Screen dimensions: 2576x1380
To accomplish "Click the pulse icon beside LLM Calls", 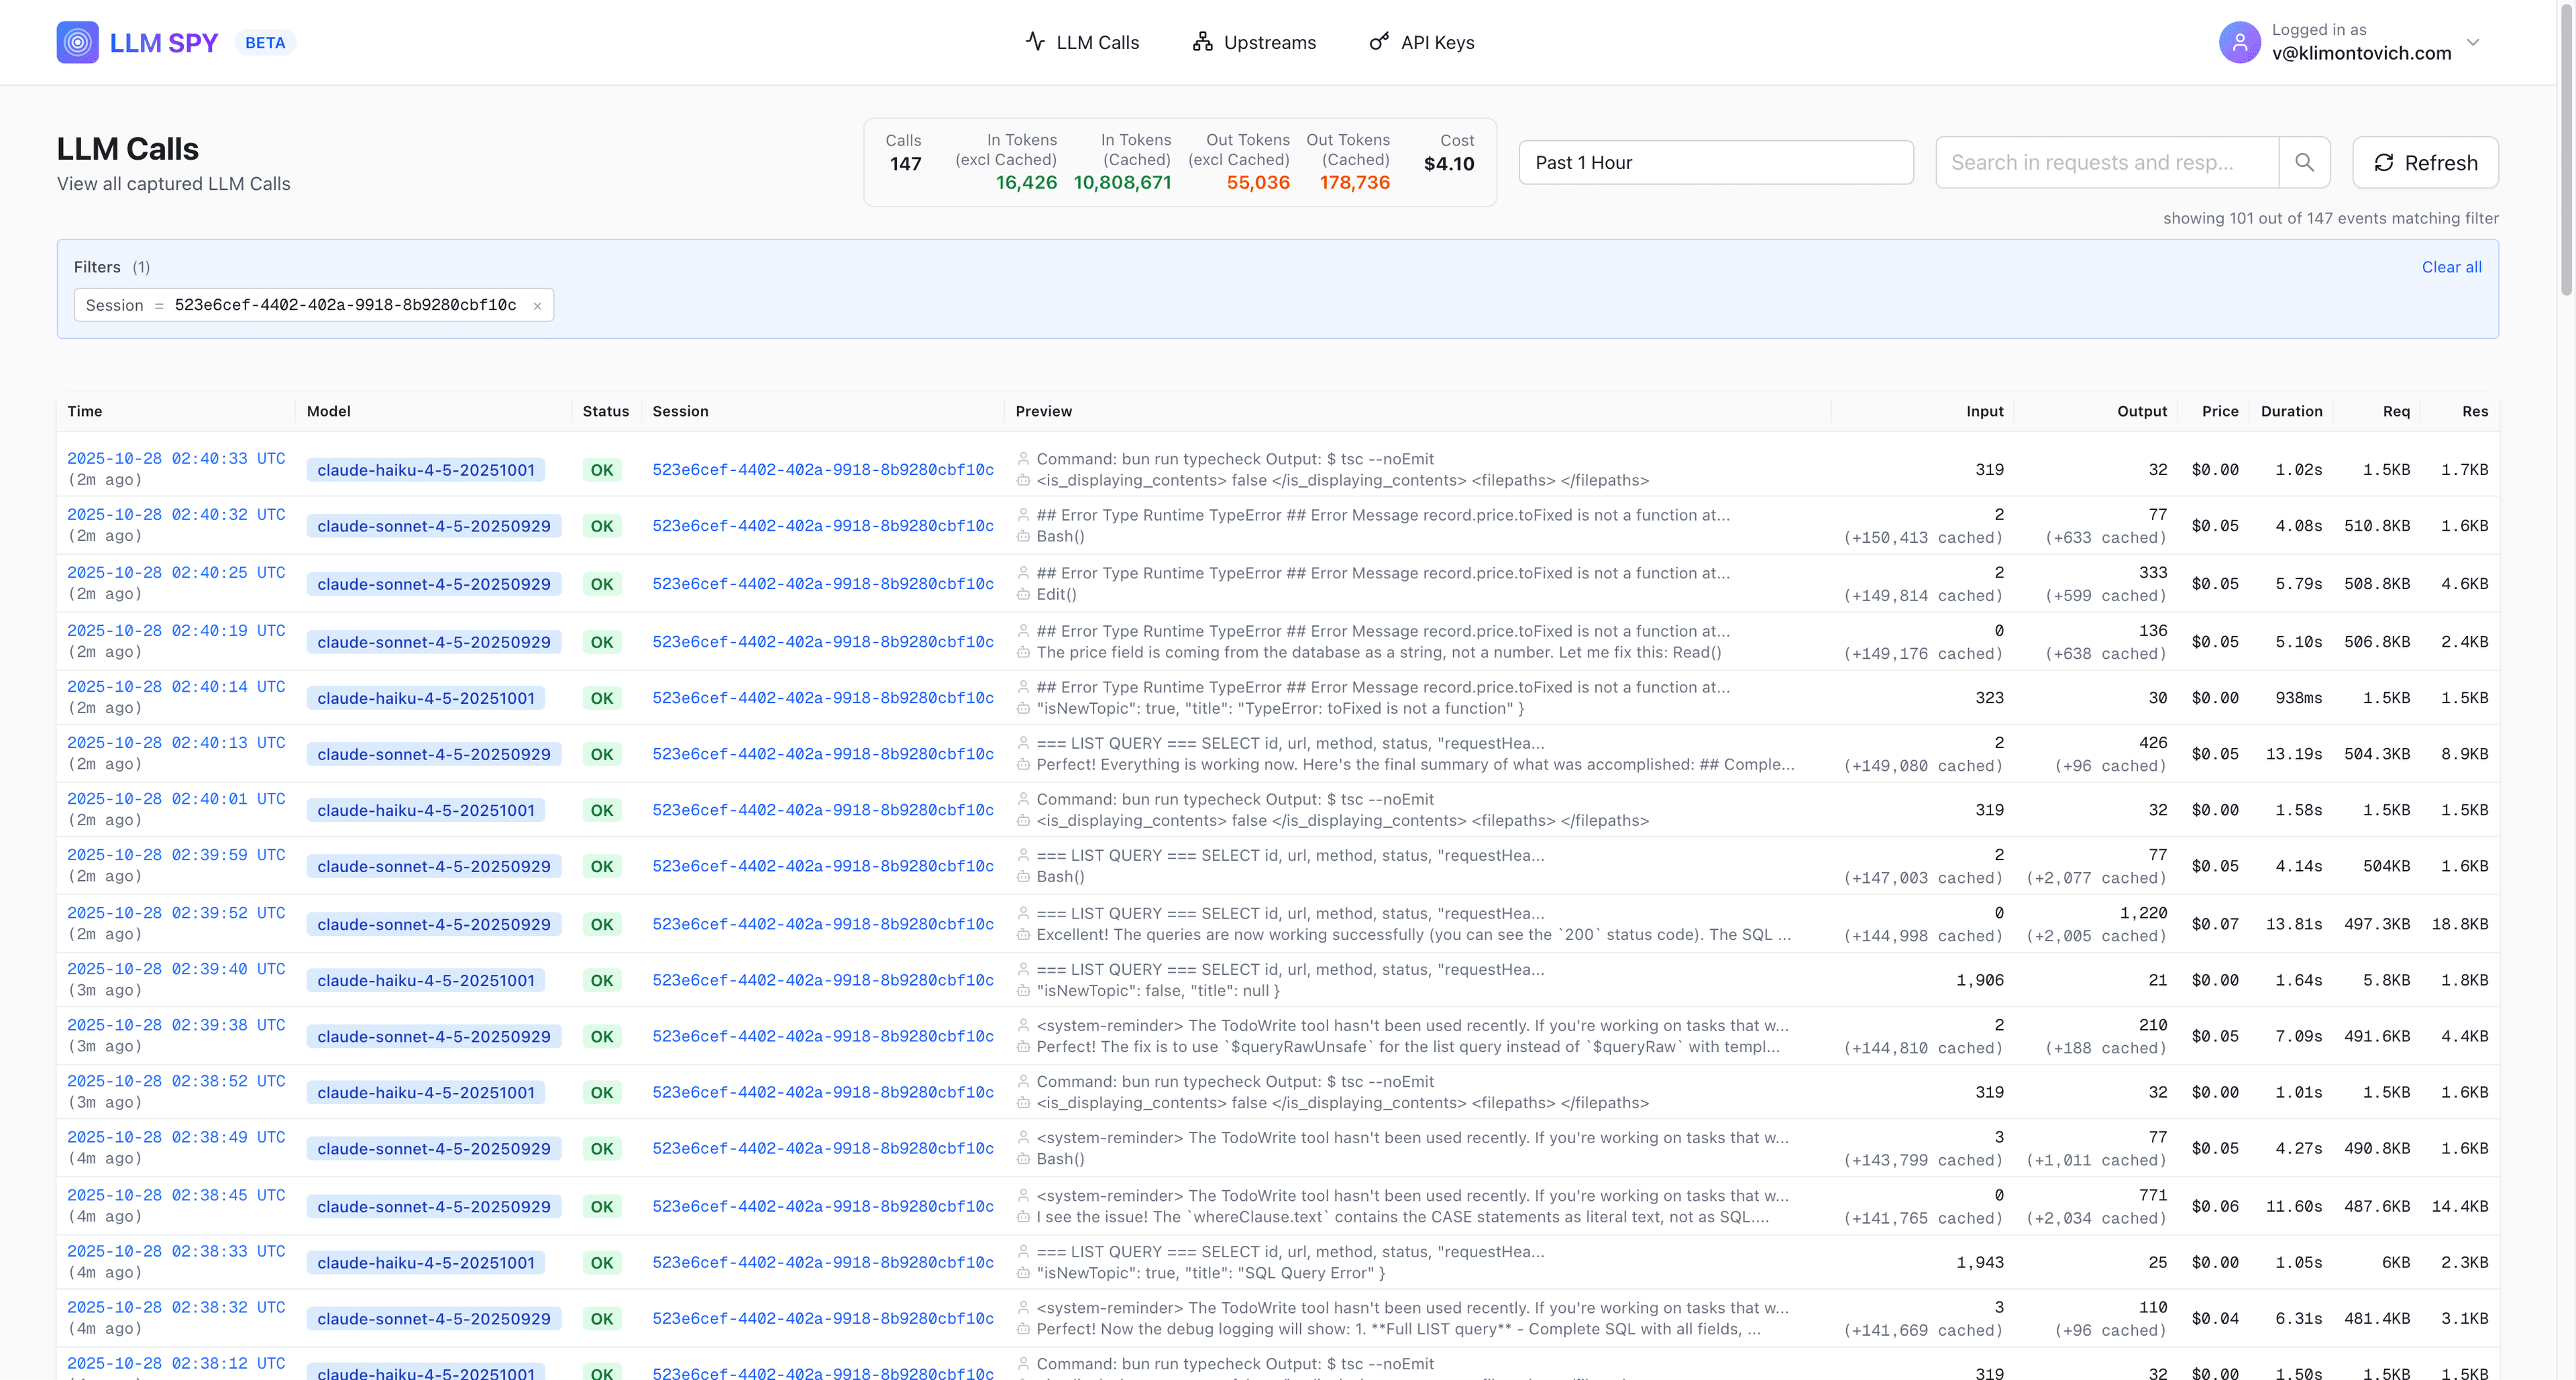I will [x=1033, y=42].
